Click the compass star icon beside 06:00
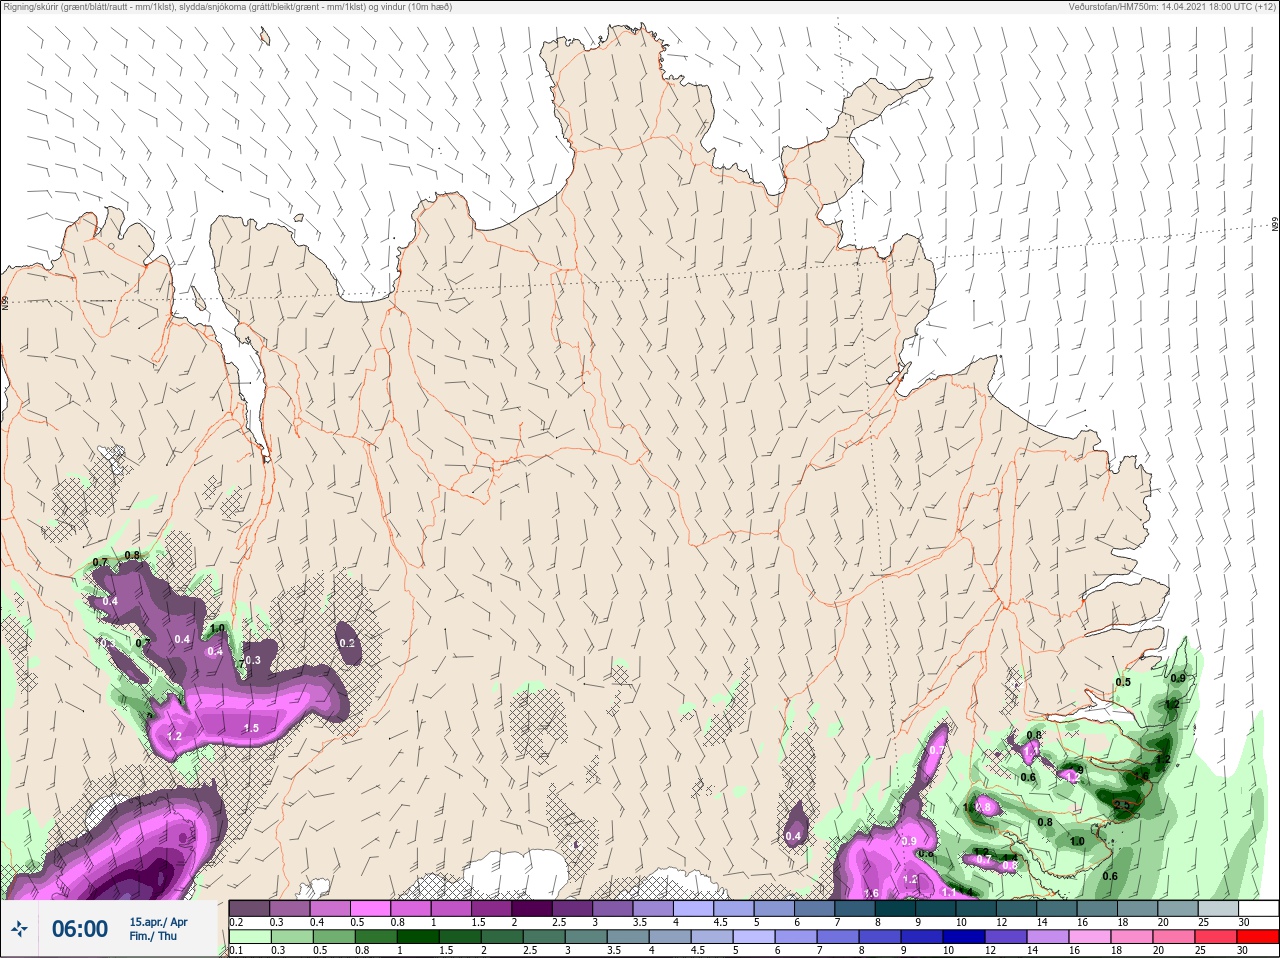 point(19,929)
